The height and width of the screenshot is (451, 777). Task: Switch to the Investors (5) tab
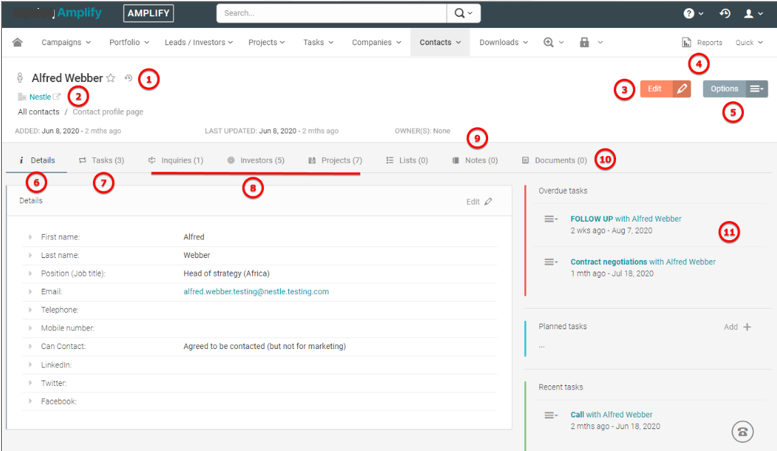click(256, 160)
